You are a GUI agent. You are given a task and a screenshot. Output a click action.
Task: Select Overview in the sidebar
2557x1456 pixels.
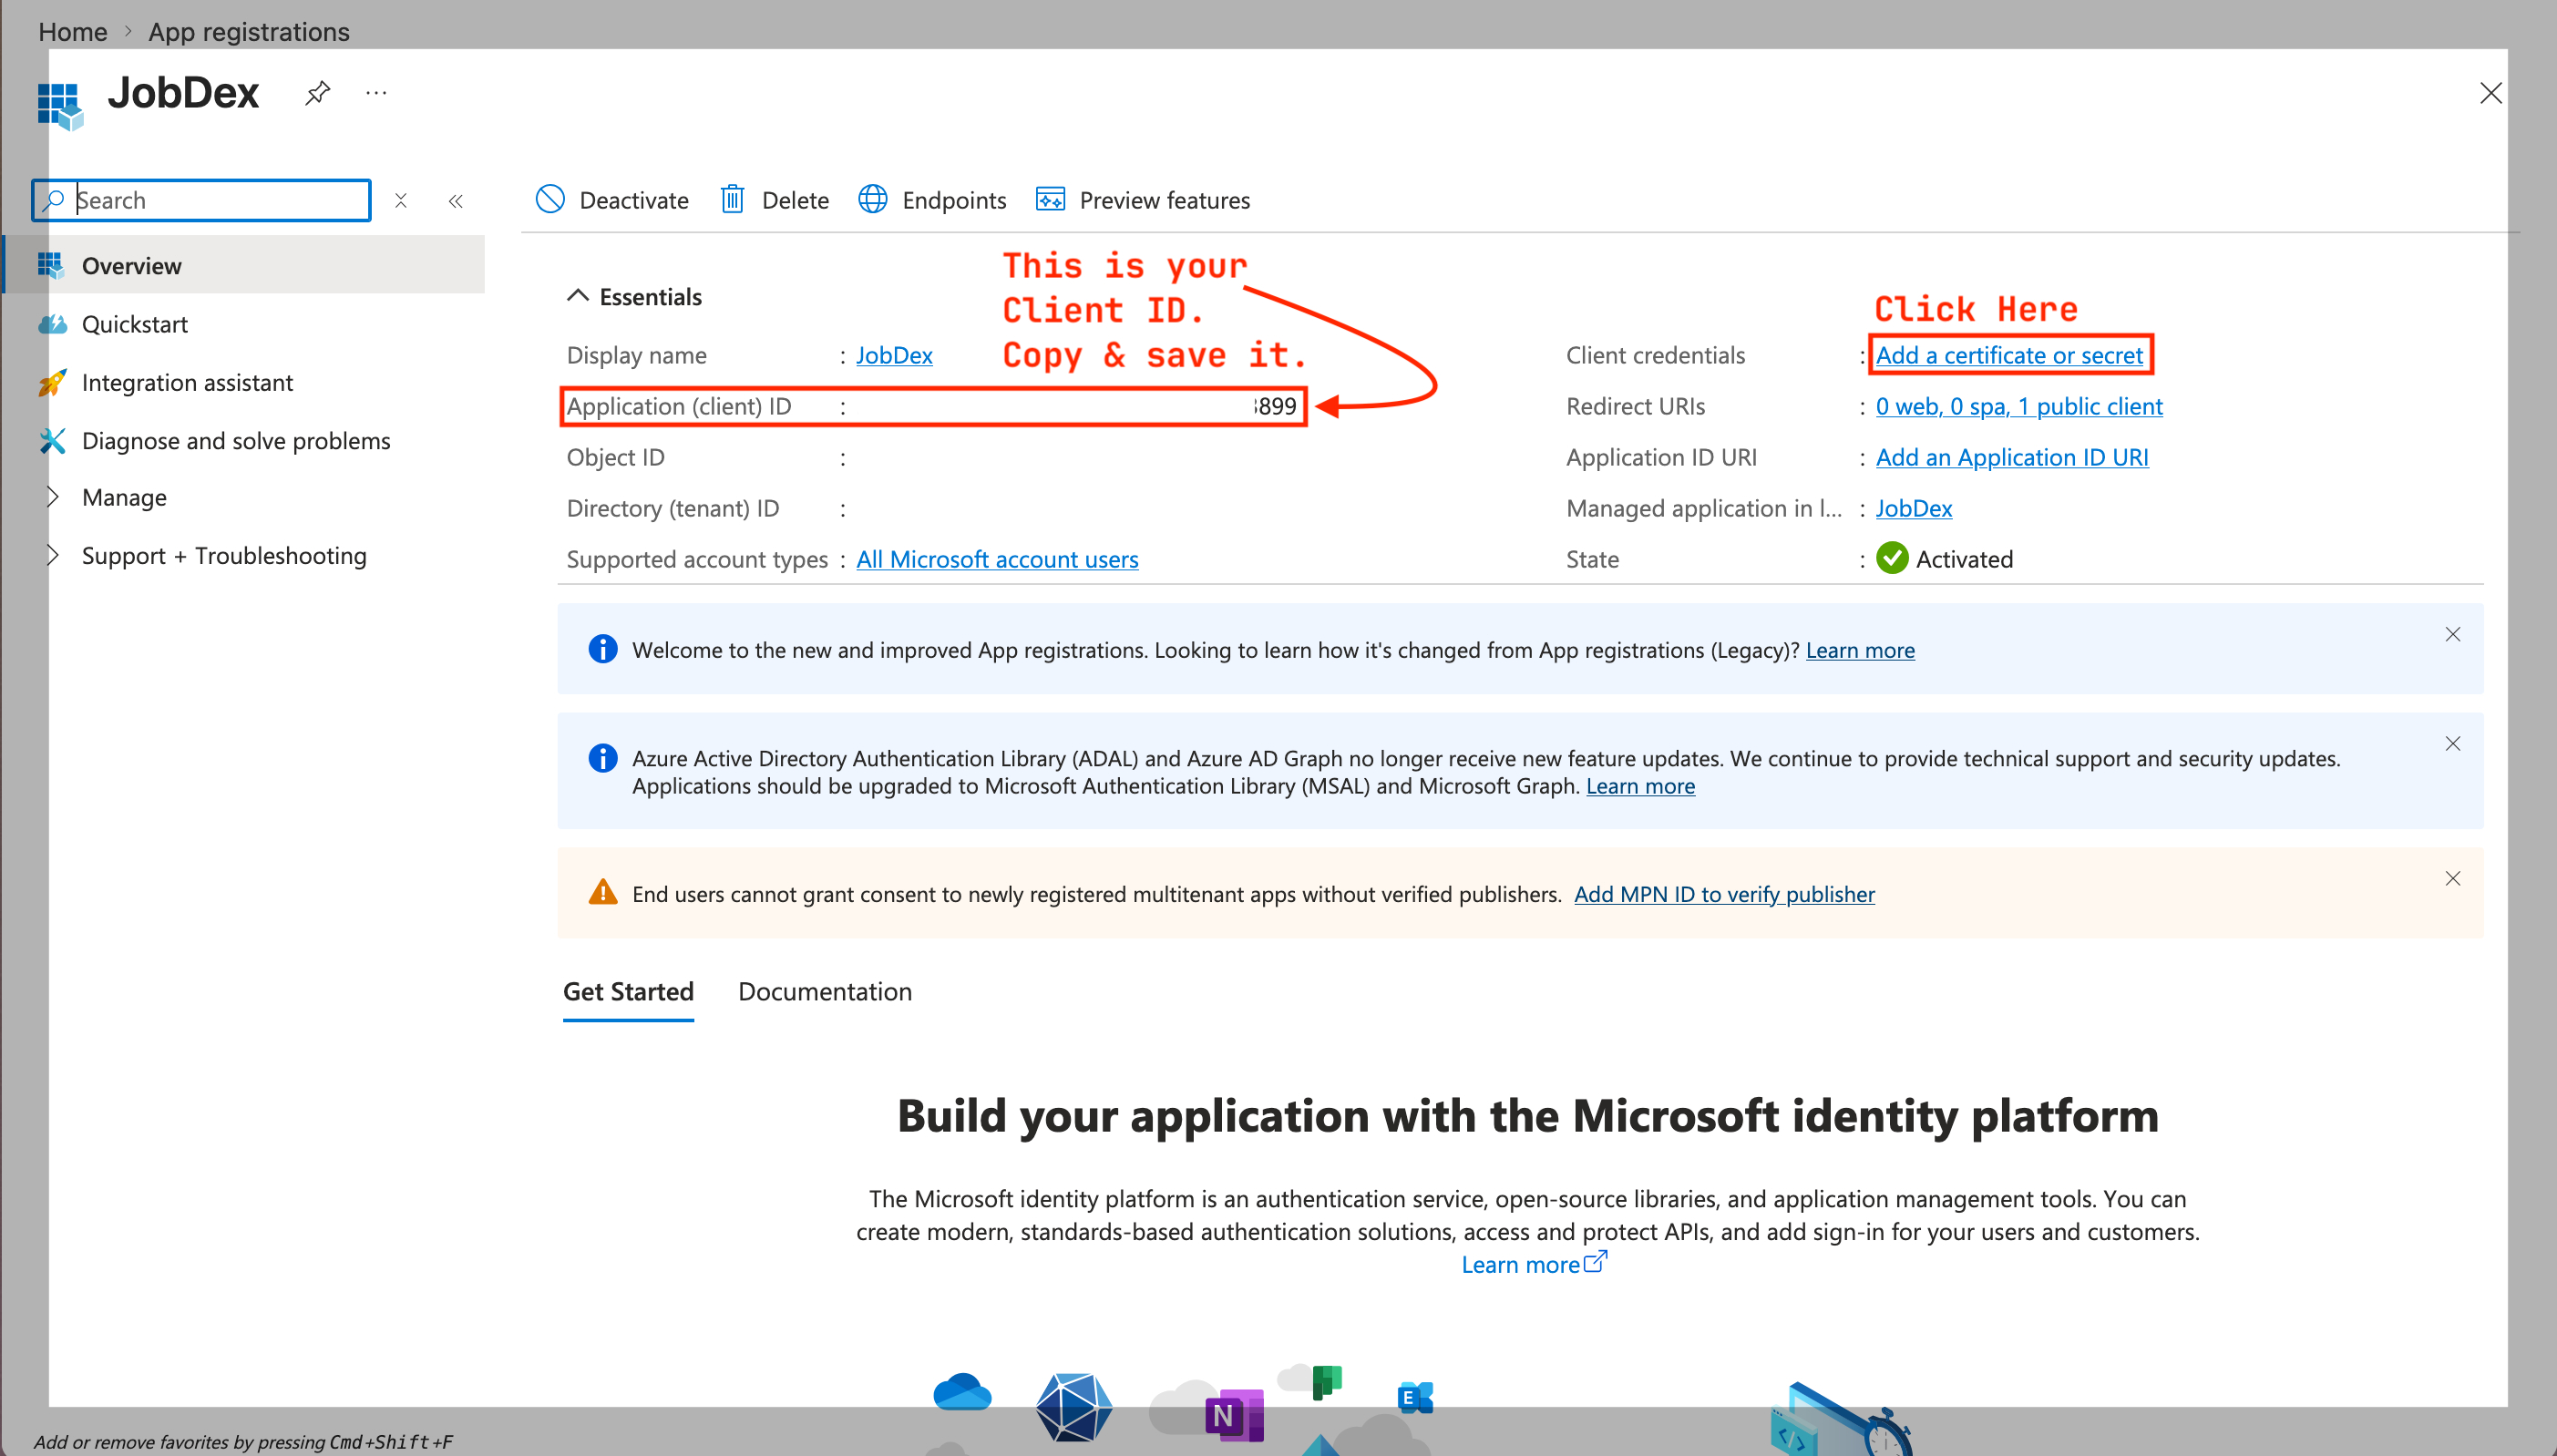coord(245,265)
